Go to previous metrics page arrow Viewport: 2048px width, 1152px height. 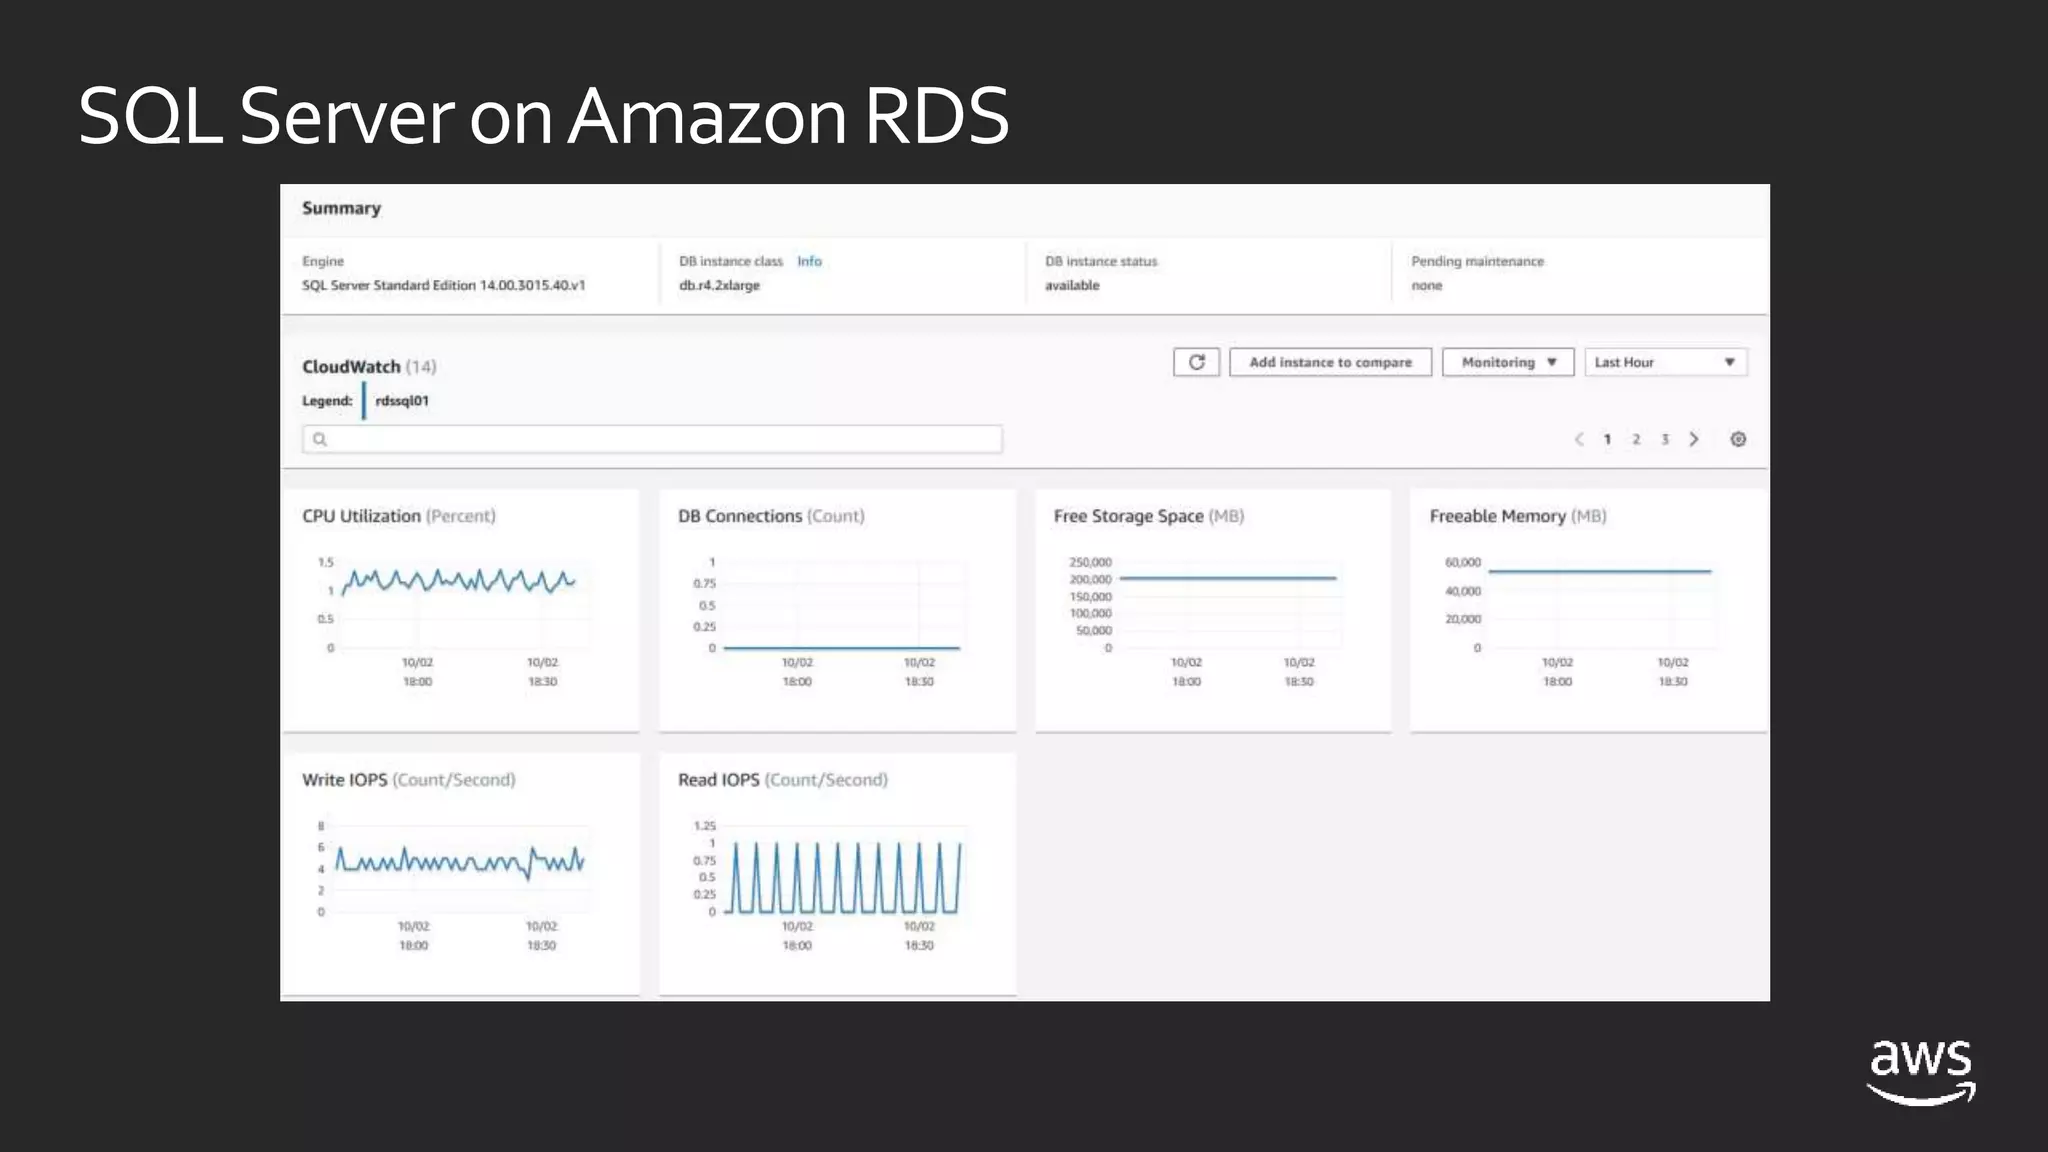(x=1579, y=439)
